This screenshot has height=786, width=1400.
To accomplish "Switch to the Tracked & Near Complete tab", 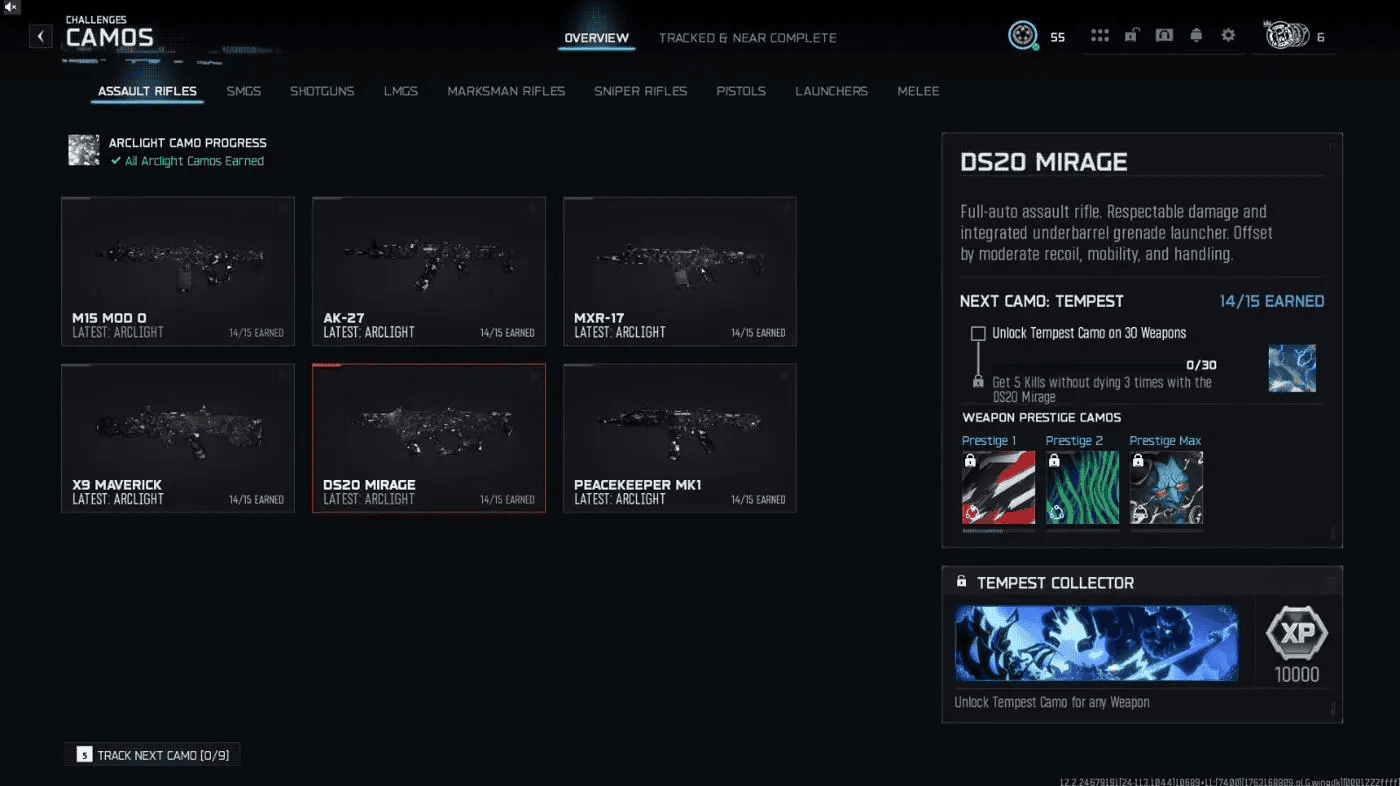I will coord(748,37).
